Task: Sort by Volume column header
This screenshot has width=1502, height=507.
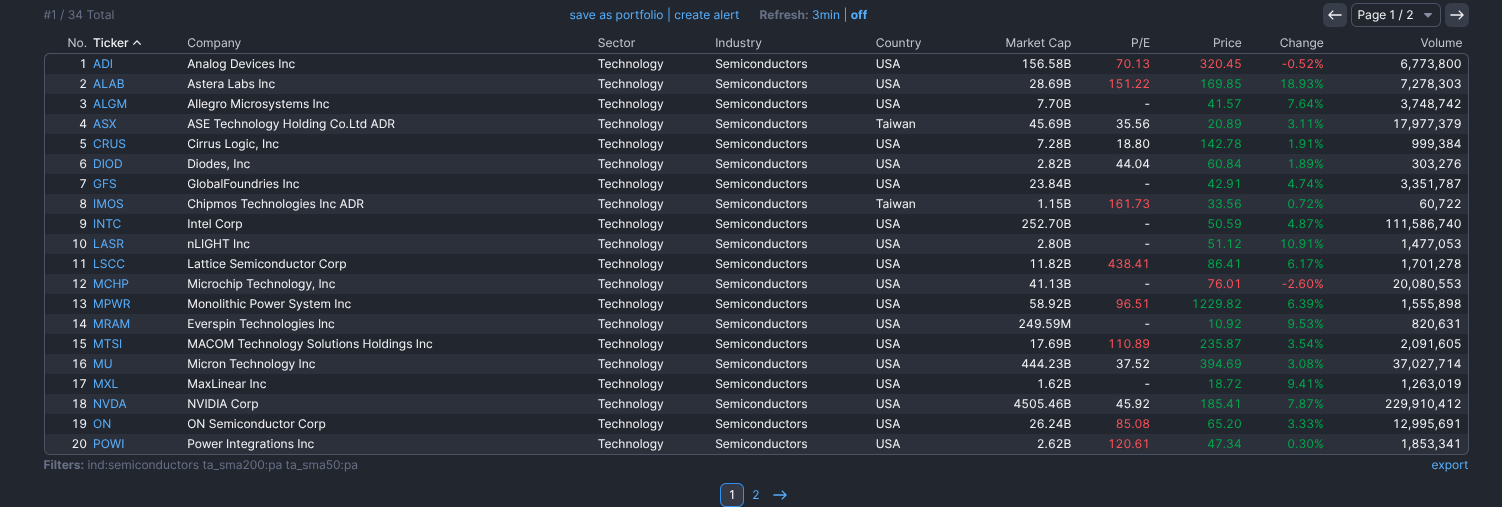Action: tap(1441, 43)
